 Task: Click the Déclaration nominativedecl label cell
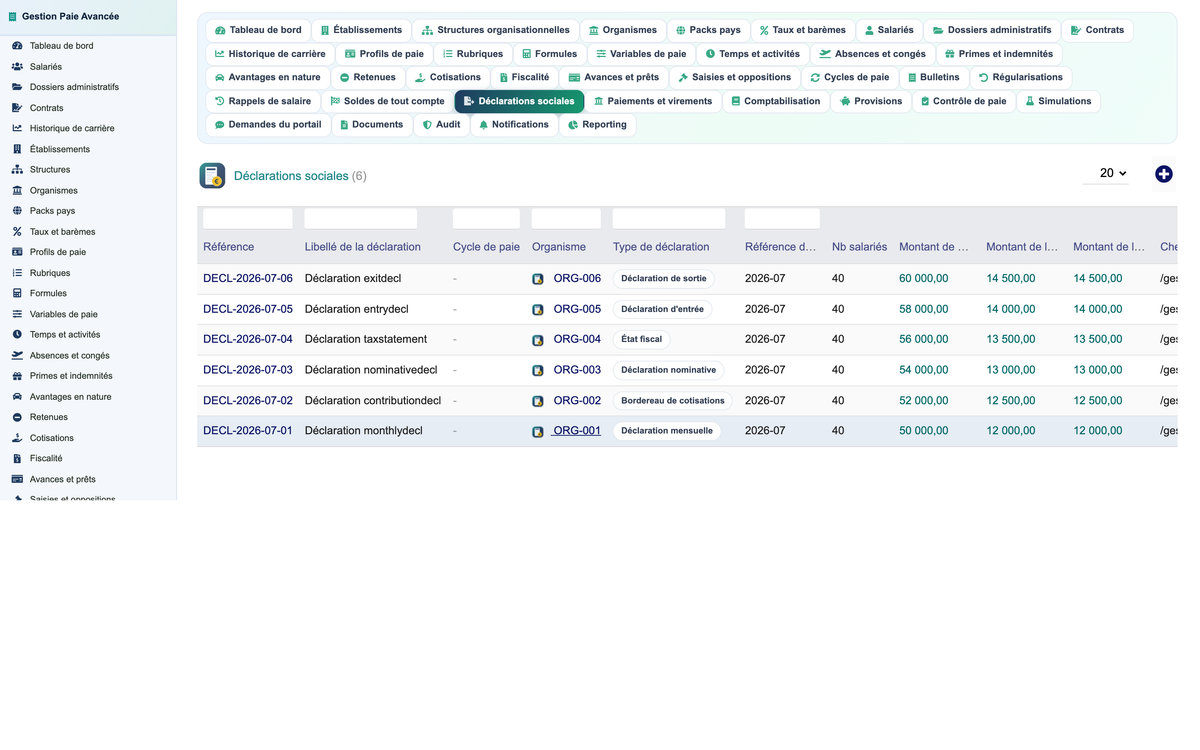coord(371,370)
